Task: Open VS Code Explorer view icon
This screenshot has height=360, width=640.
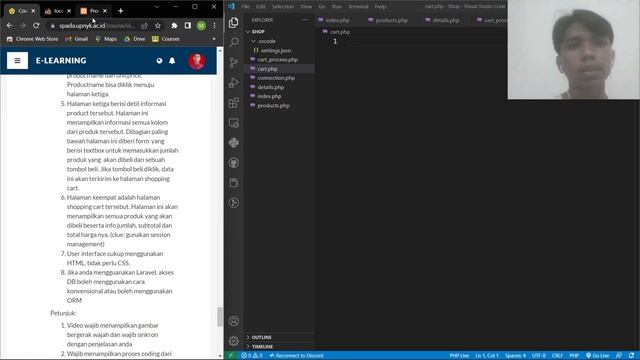Action: coord(233,22)
